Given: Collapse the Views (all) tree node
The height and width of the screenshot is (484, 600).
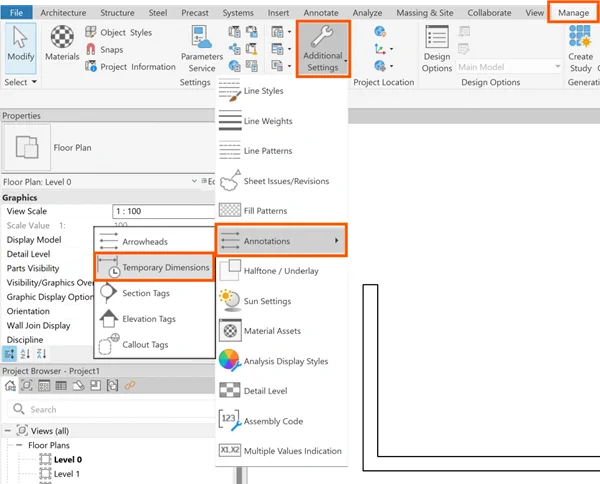Looking at the screenshot, I should click(8, 431).
